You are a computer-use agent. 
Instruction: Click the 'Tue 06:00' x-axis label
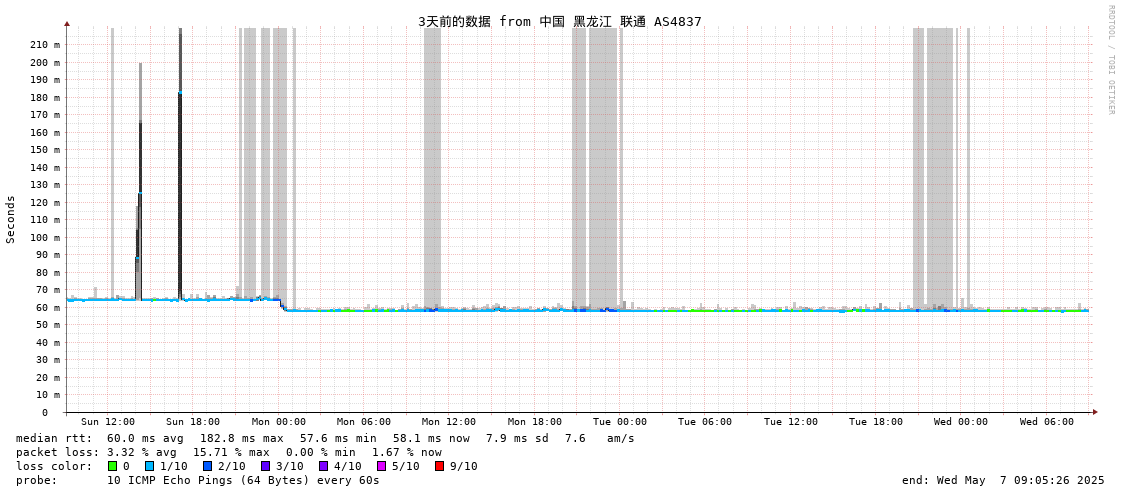(x=705, y=422)
